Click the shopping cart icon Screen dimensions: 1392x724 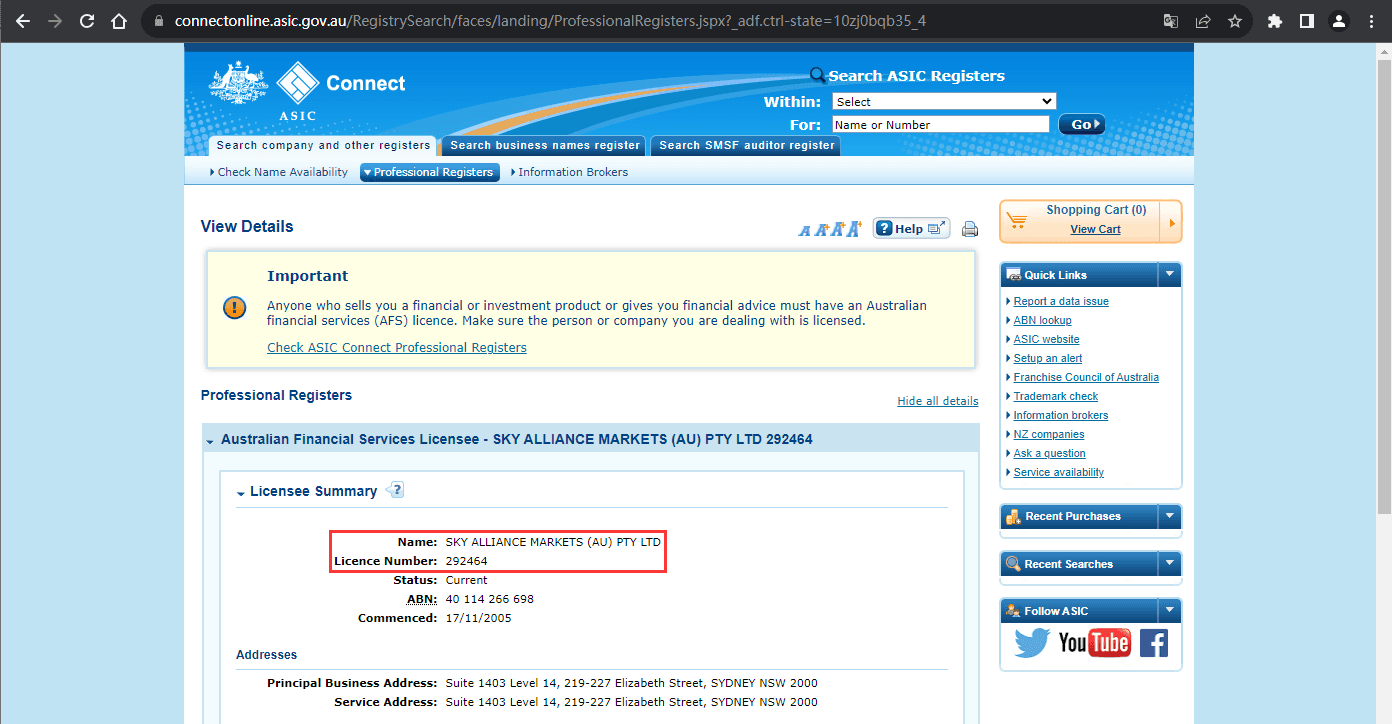pyautogui.click(x=1017, y=220)
